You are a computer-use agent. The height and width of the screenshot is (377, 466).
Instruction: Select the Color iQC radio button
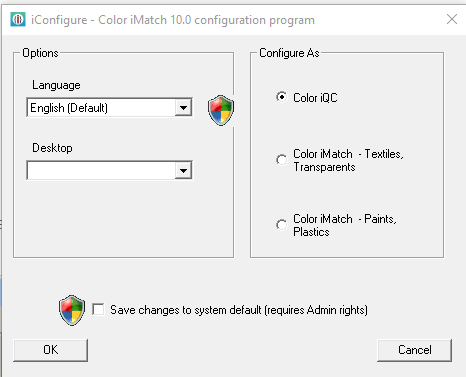coord(282,97)
